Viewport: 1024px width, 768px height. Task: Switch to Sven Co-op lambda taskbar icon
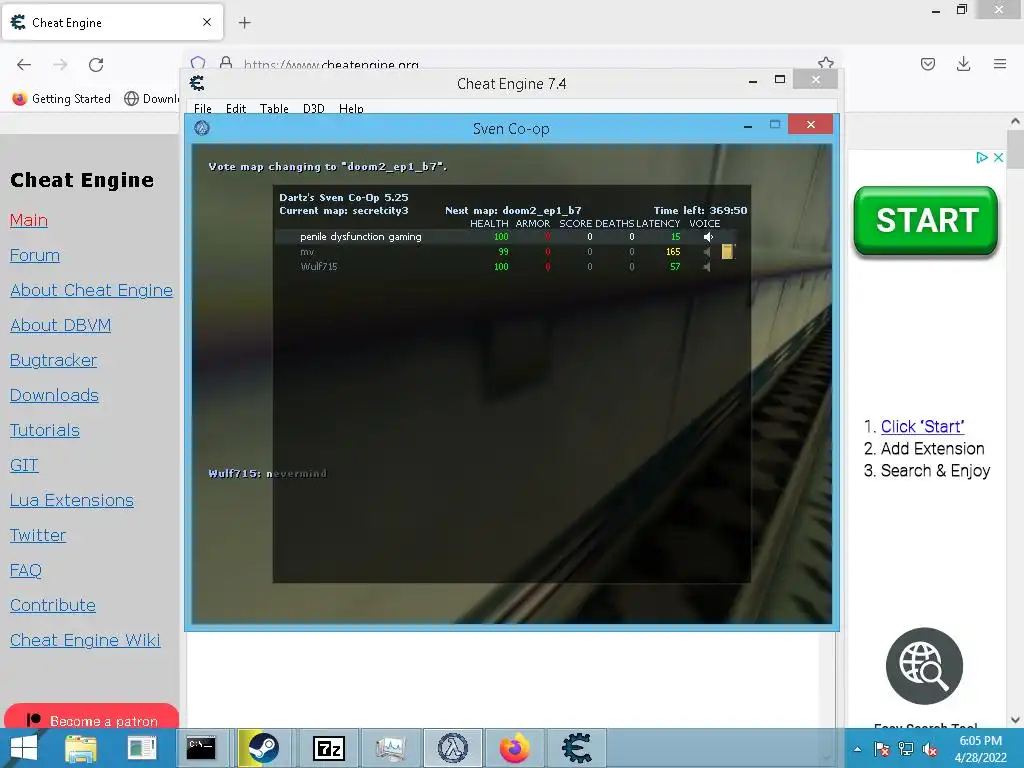point(453,748)
